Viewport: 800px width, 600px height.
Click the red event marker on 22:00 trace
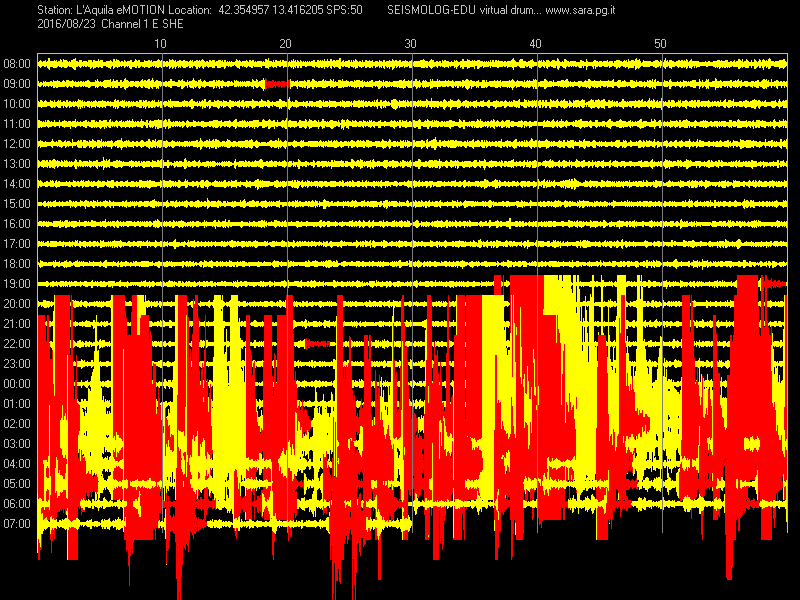tap(316, 344)
